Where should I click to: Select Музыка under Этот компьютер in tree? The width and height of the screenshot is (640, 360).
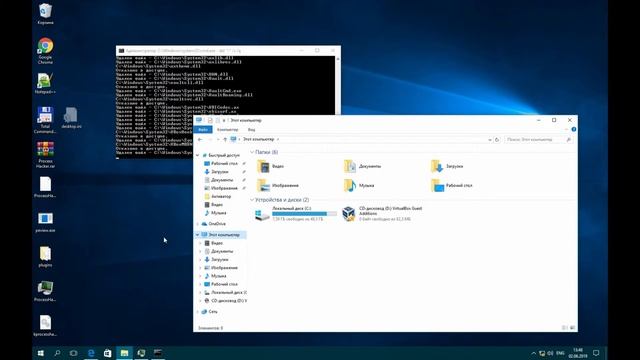pyautogui.click(x=215, y=276)
